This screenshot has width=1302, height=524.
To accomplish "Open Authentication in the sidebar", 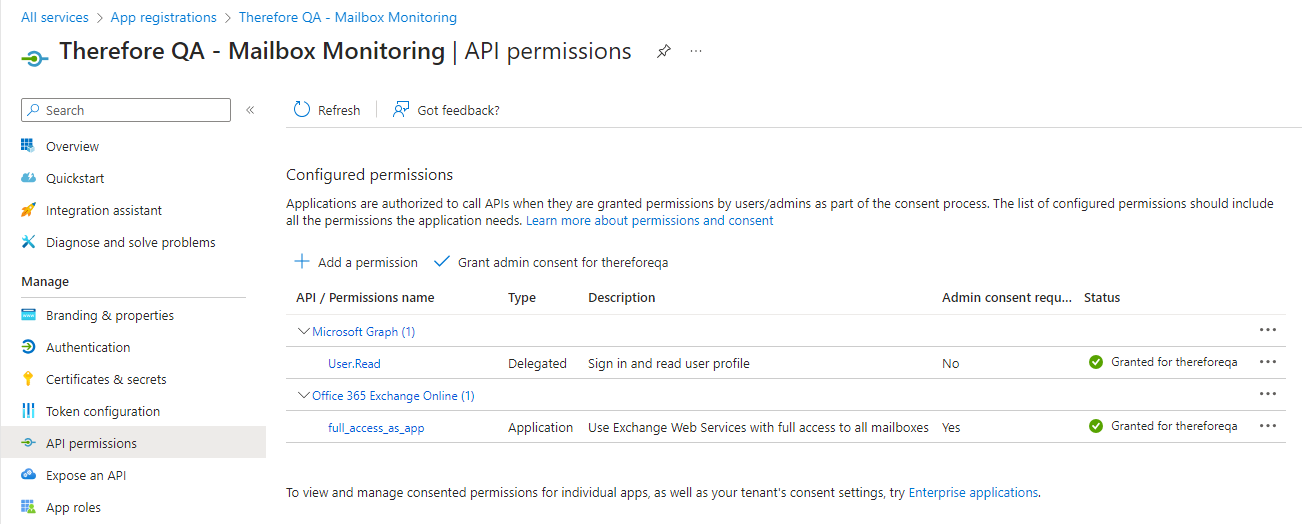I will click(88, 347).
